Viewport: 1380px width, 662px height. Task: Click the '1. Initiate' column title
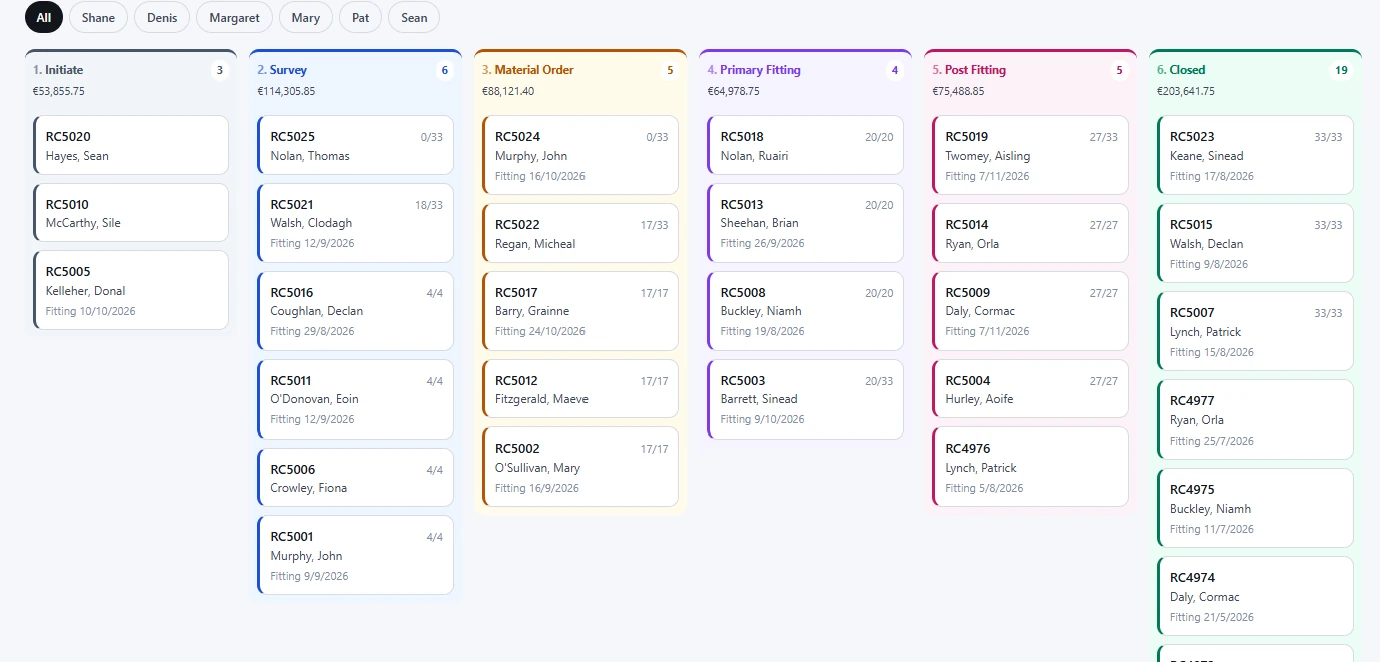tap(58, 70)
